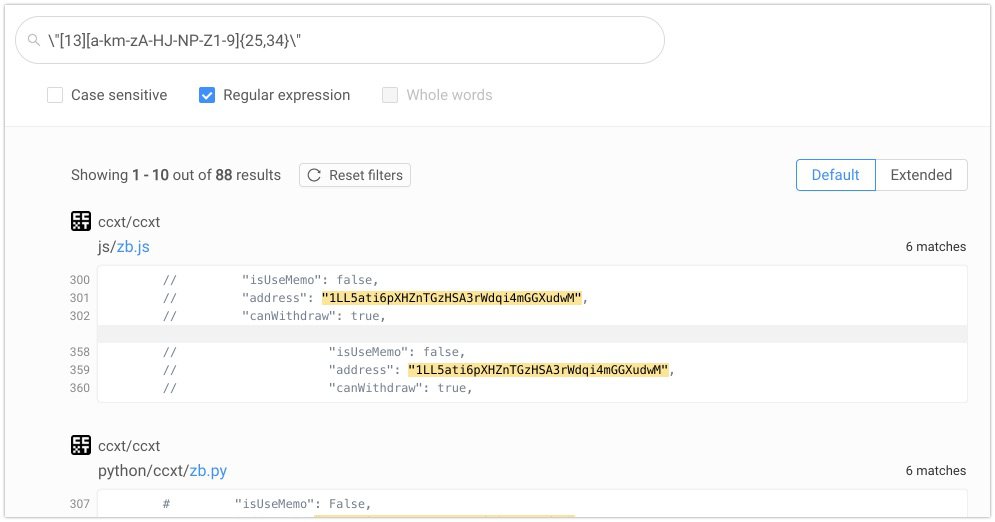This screenshot has width=995, height=522.
Task: Click the Reset filters refresh icon
Action: (x=314, y=175)
